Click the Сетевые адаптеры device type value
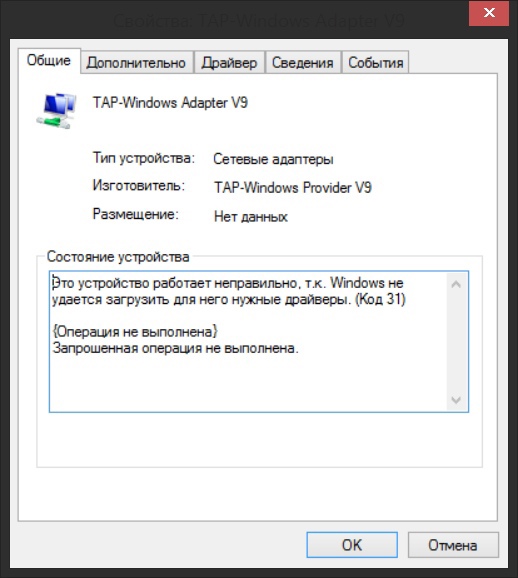518x578 pixels. pos(274,159)
